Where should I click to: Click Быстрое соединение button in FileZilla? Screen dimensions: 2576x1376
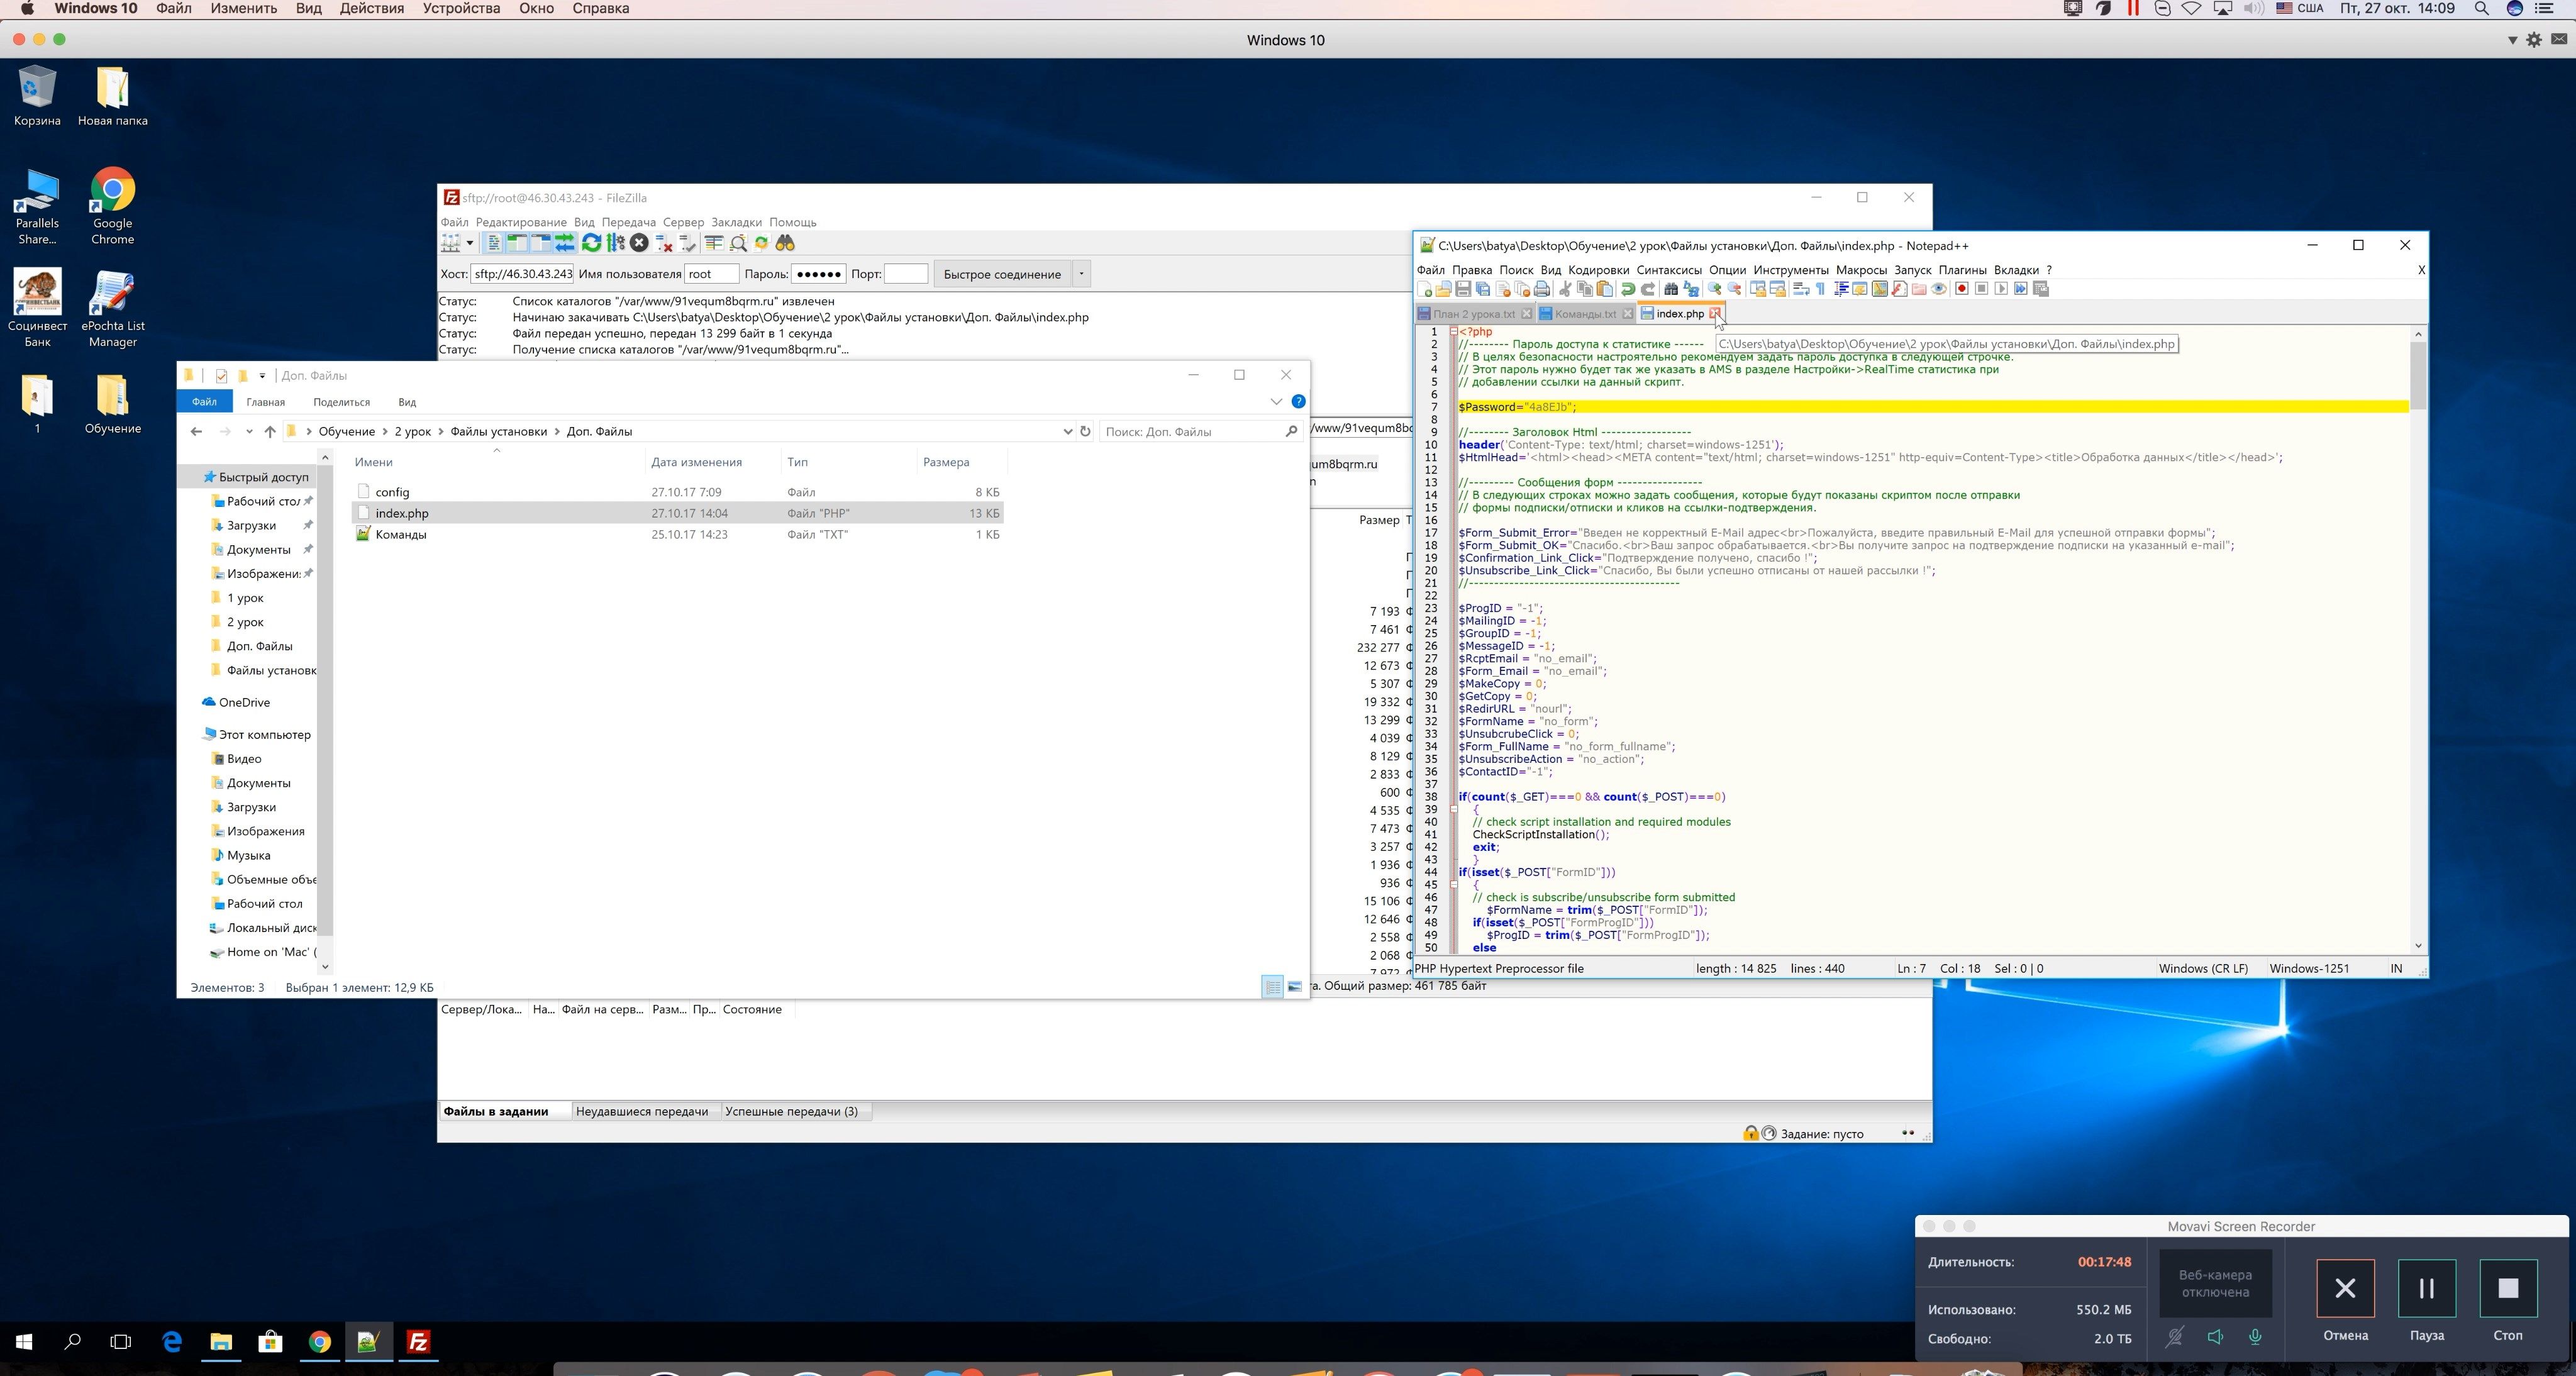point(1002,274)
